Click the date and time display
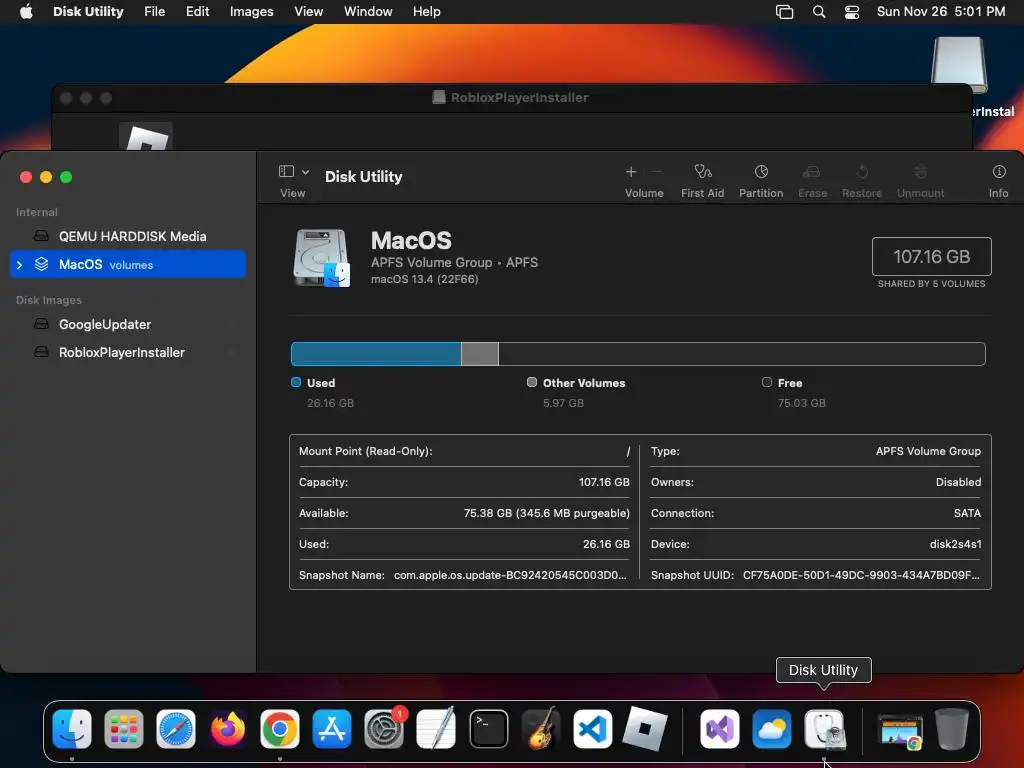The height and width of the screenshot is (768, 1024). coord(940,12)
